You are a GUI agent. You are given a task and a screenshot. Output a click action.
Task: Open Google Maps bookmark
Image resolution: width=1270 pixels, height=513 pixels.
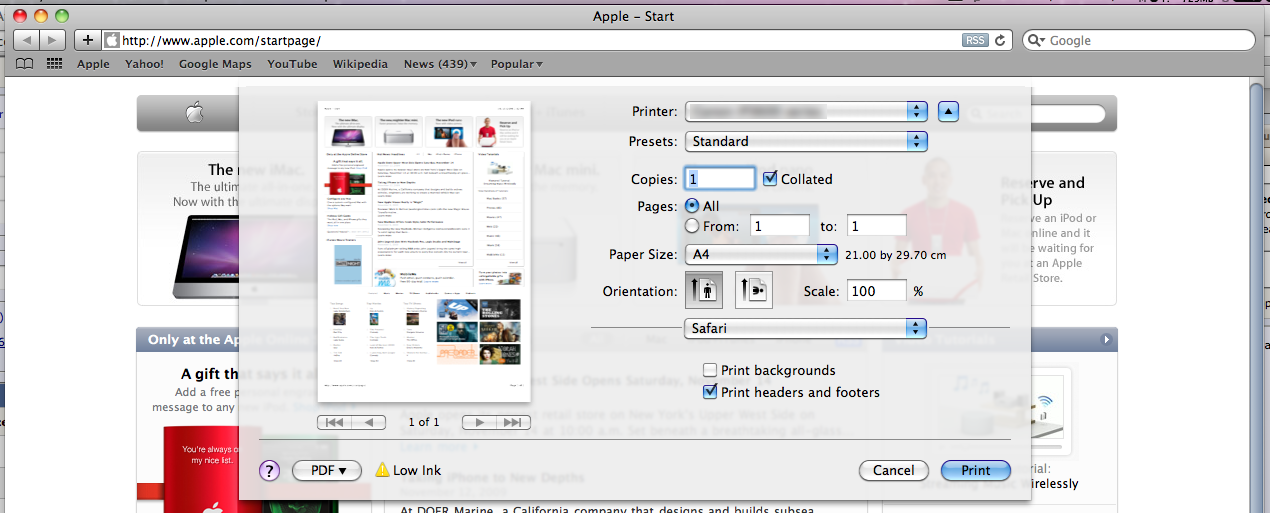[x=215, y=64]
